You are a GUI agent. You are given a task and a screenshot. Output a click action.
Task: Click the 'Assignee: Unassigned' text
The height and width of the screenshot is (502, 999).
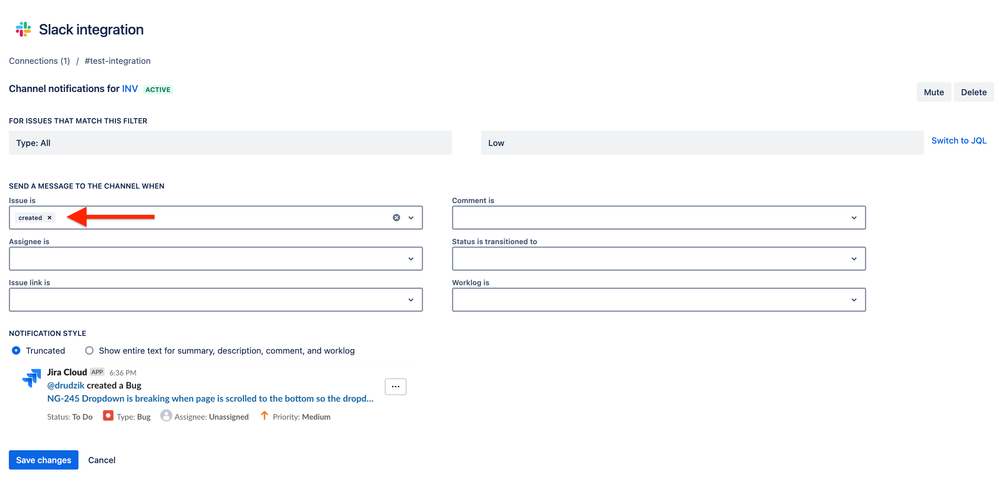[212, 417]
